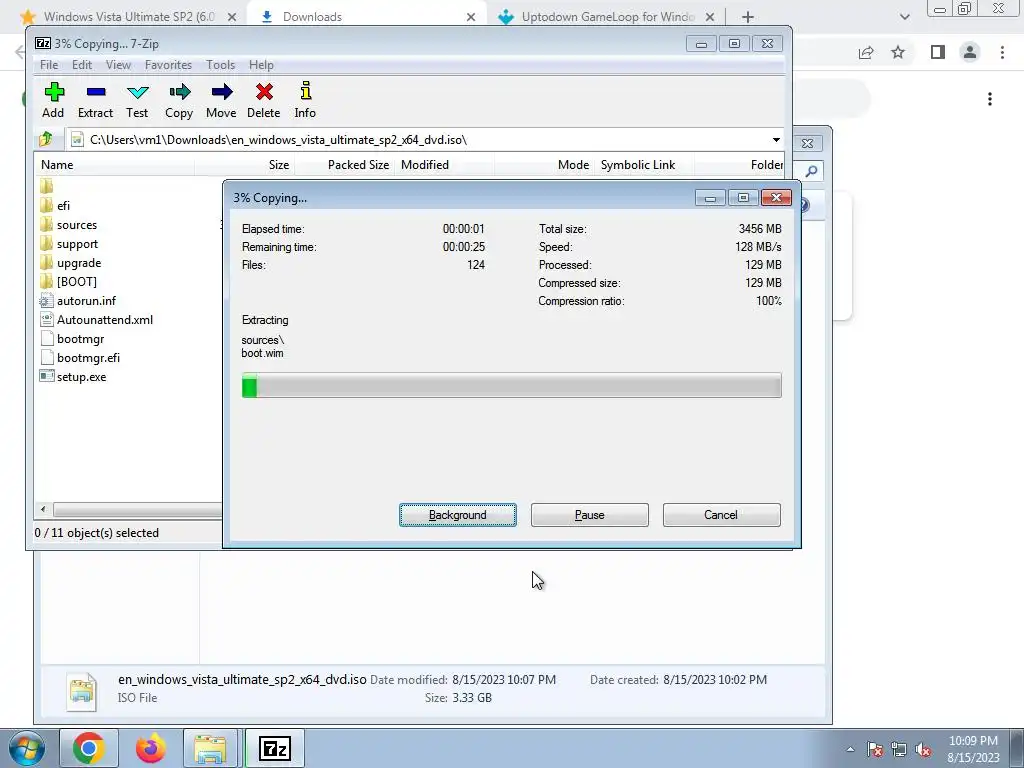Viewport: 1024px width, 768px height.
Task: Sort by the Name column header
Action: click(x=114, y=165)
